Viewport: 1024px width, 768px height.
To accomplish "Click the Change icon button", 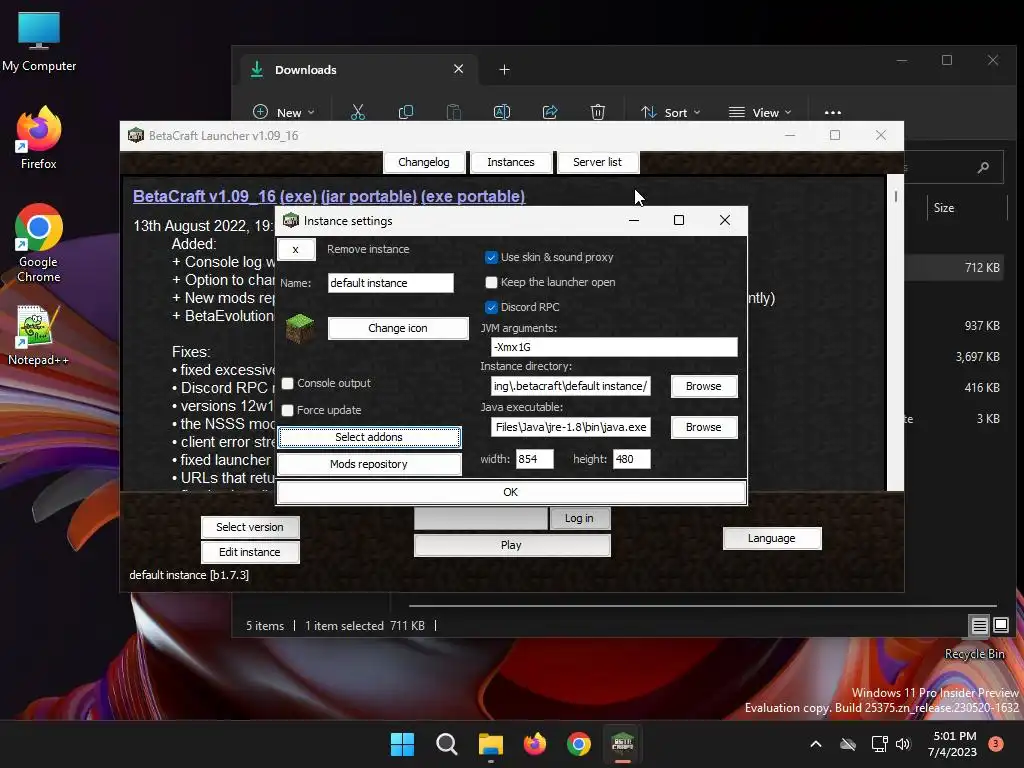I will coord(398,328).
